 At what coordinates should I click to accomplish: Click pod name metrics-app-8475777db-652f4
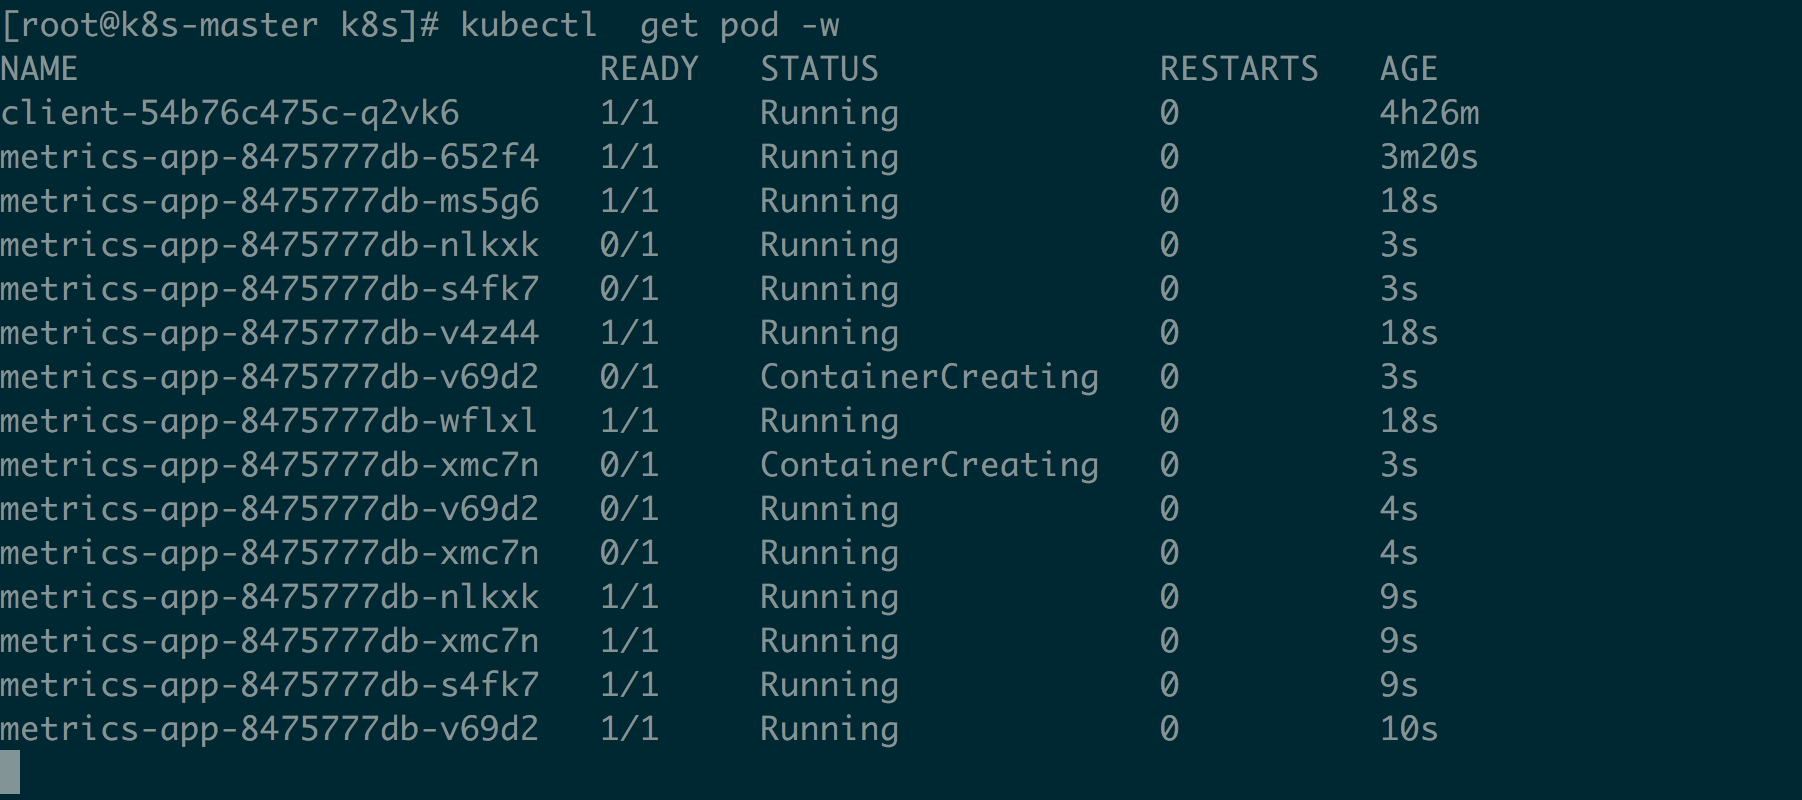pos(269,157)
